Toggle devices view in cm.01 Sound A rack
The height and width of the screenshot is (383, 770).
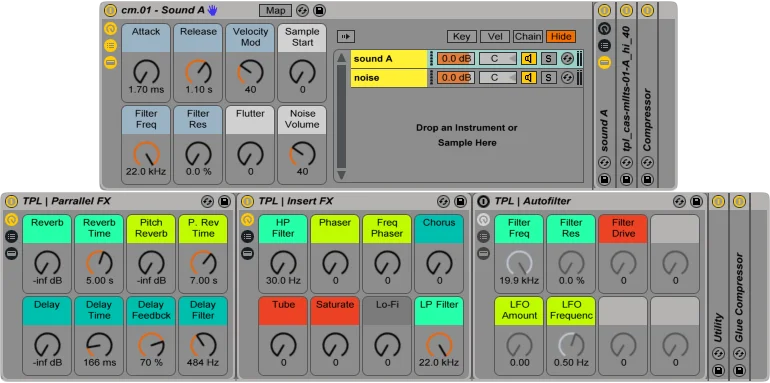(110, 62)
